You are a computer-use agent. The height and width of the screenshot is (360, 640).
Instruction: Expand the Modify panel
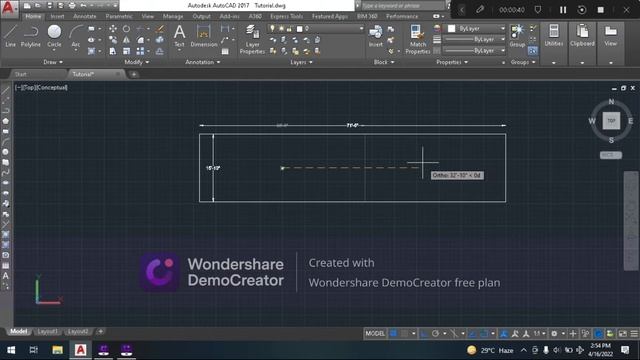click(137, 62)
